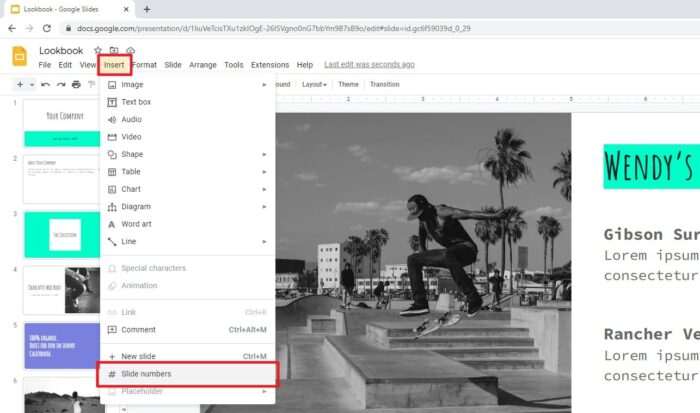Click the Transition toolbar button
The width and height of the screenshot is (700, 413).
385,84
